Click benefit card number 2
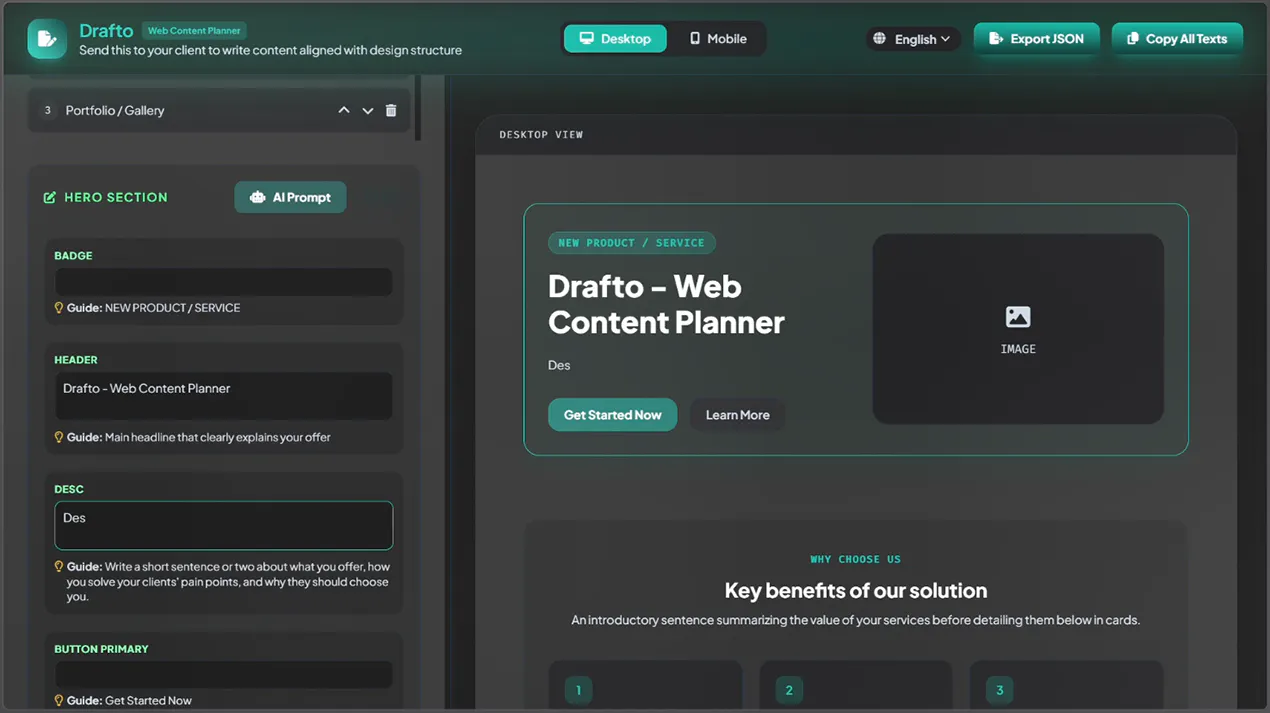This screenshot has width=1270, height=713. pos(856,686)
